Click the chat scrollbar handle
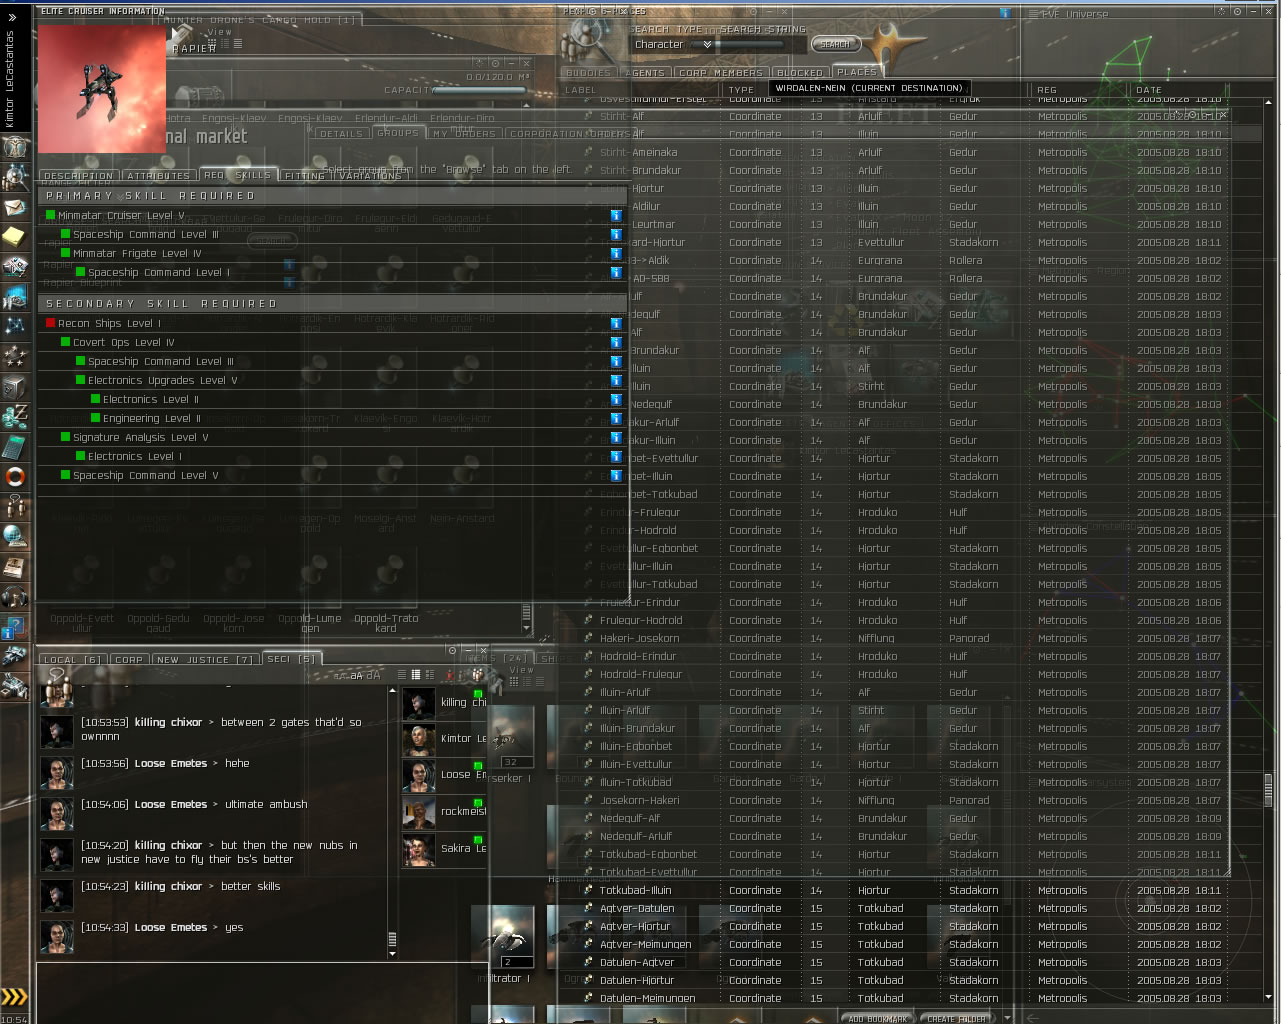 click(392, 940)
